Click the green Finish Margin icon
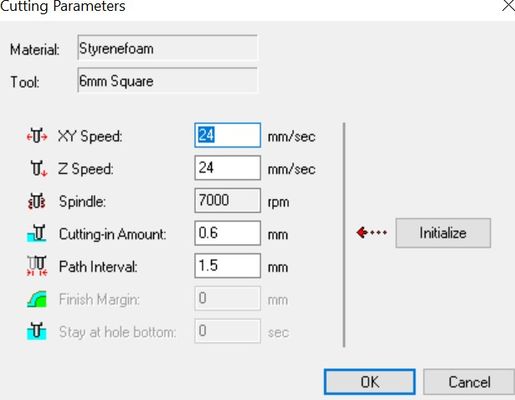 pos(37,299)
